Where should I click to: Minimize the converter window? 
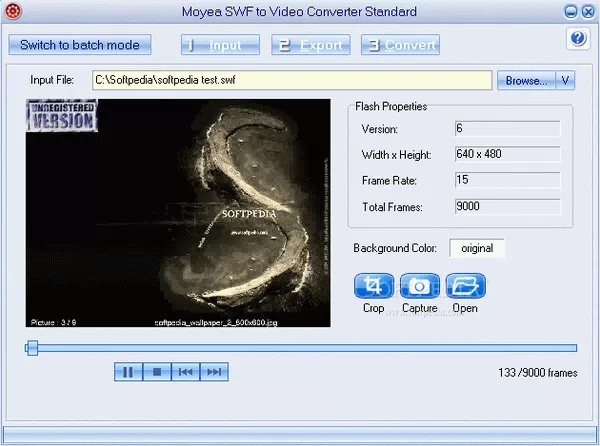(x=571, y=12)
